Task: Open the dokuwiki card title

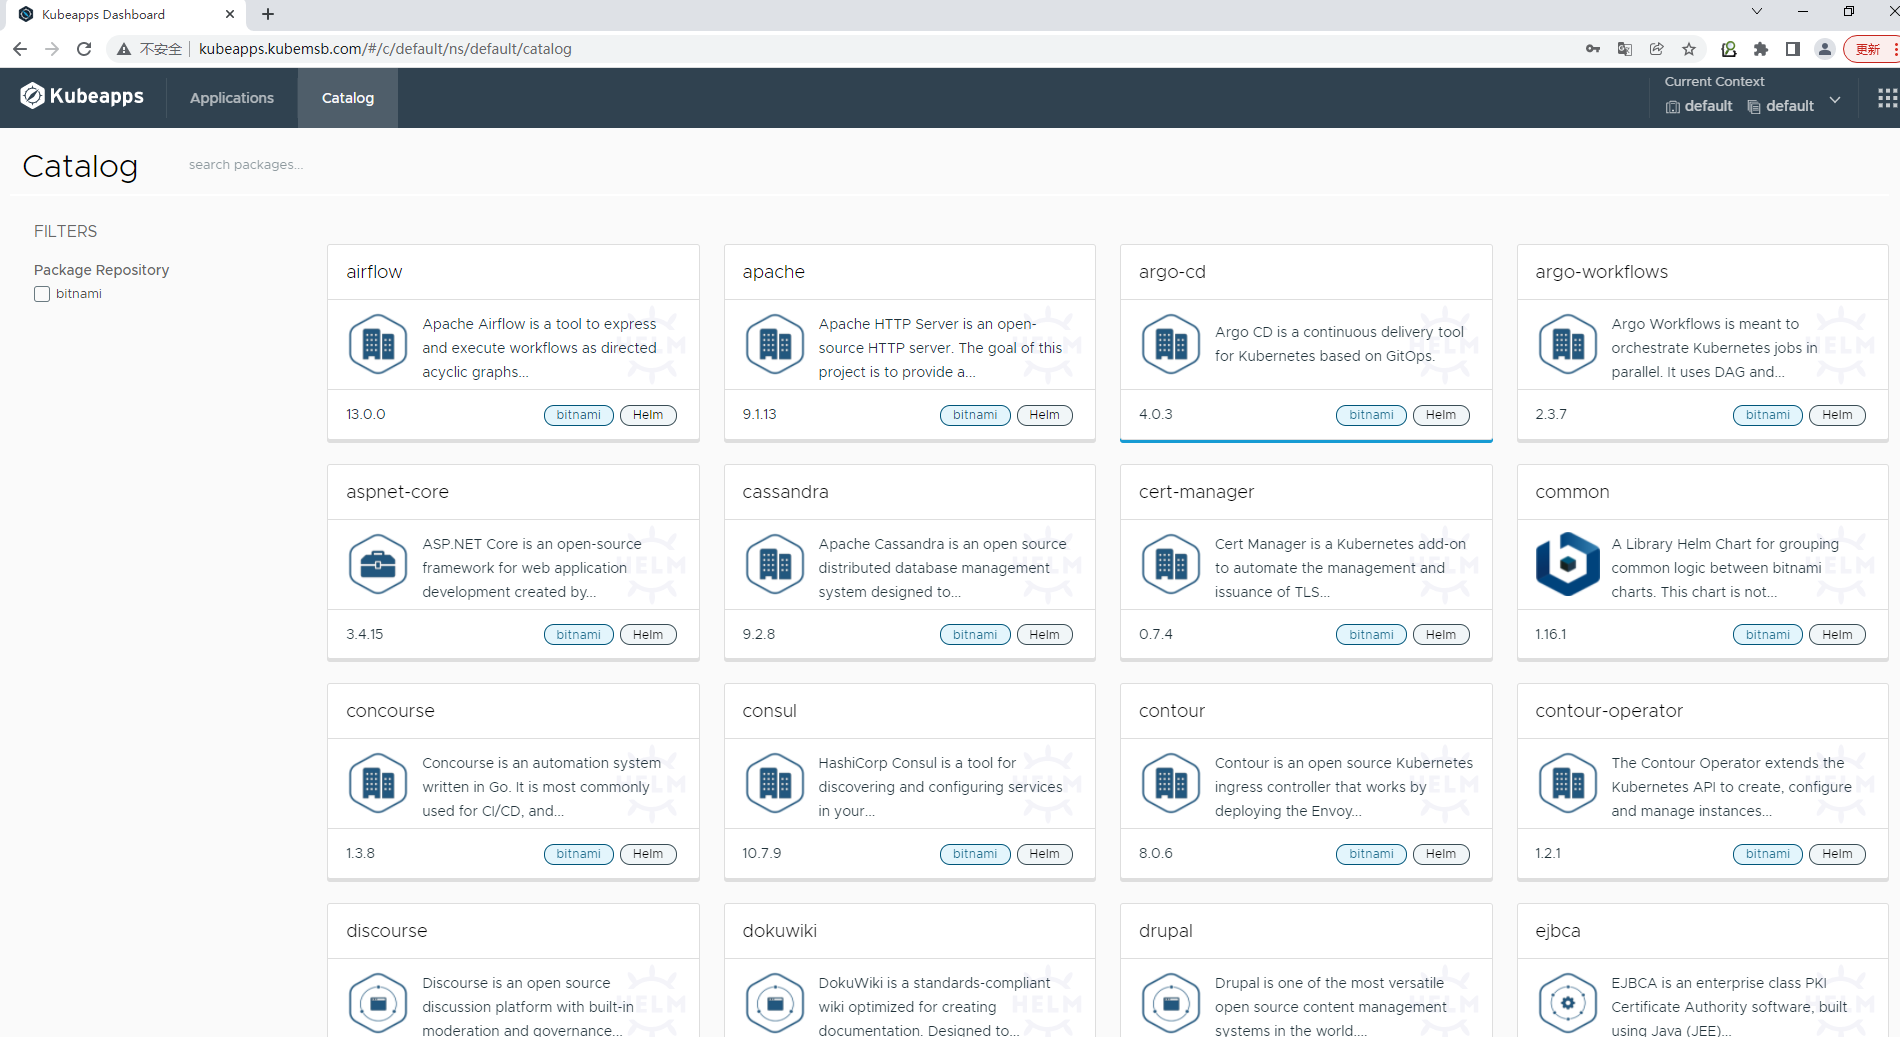Action: point(779,931)
